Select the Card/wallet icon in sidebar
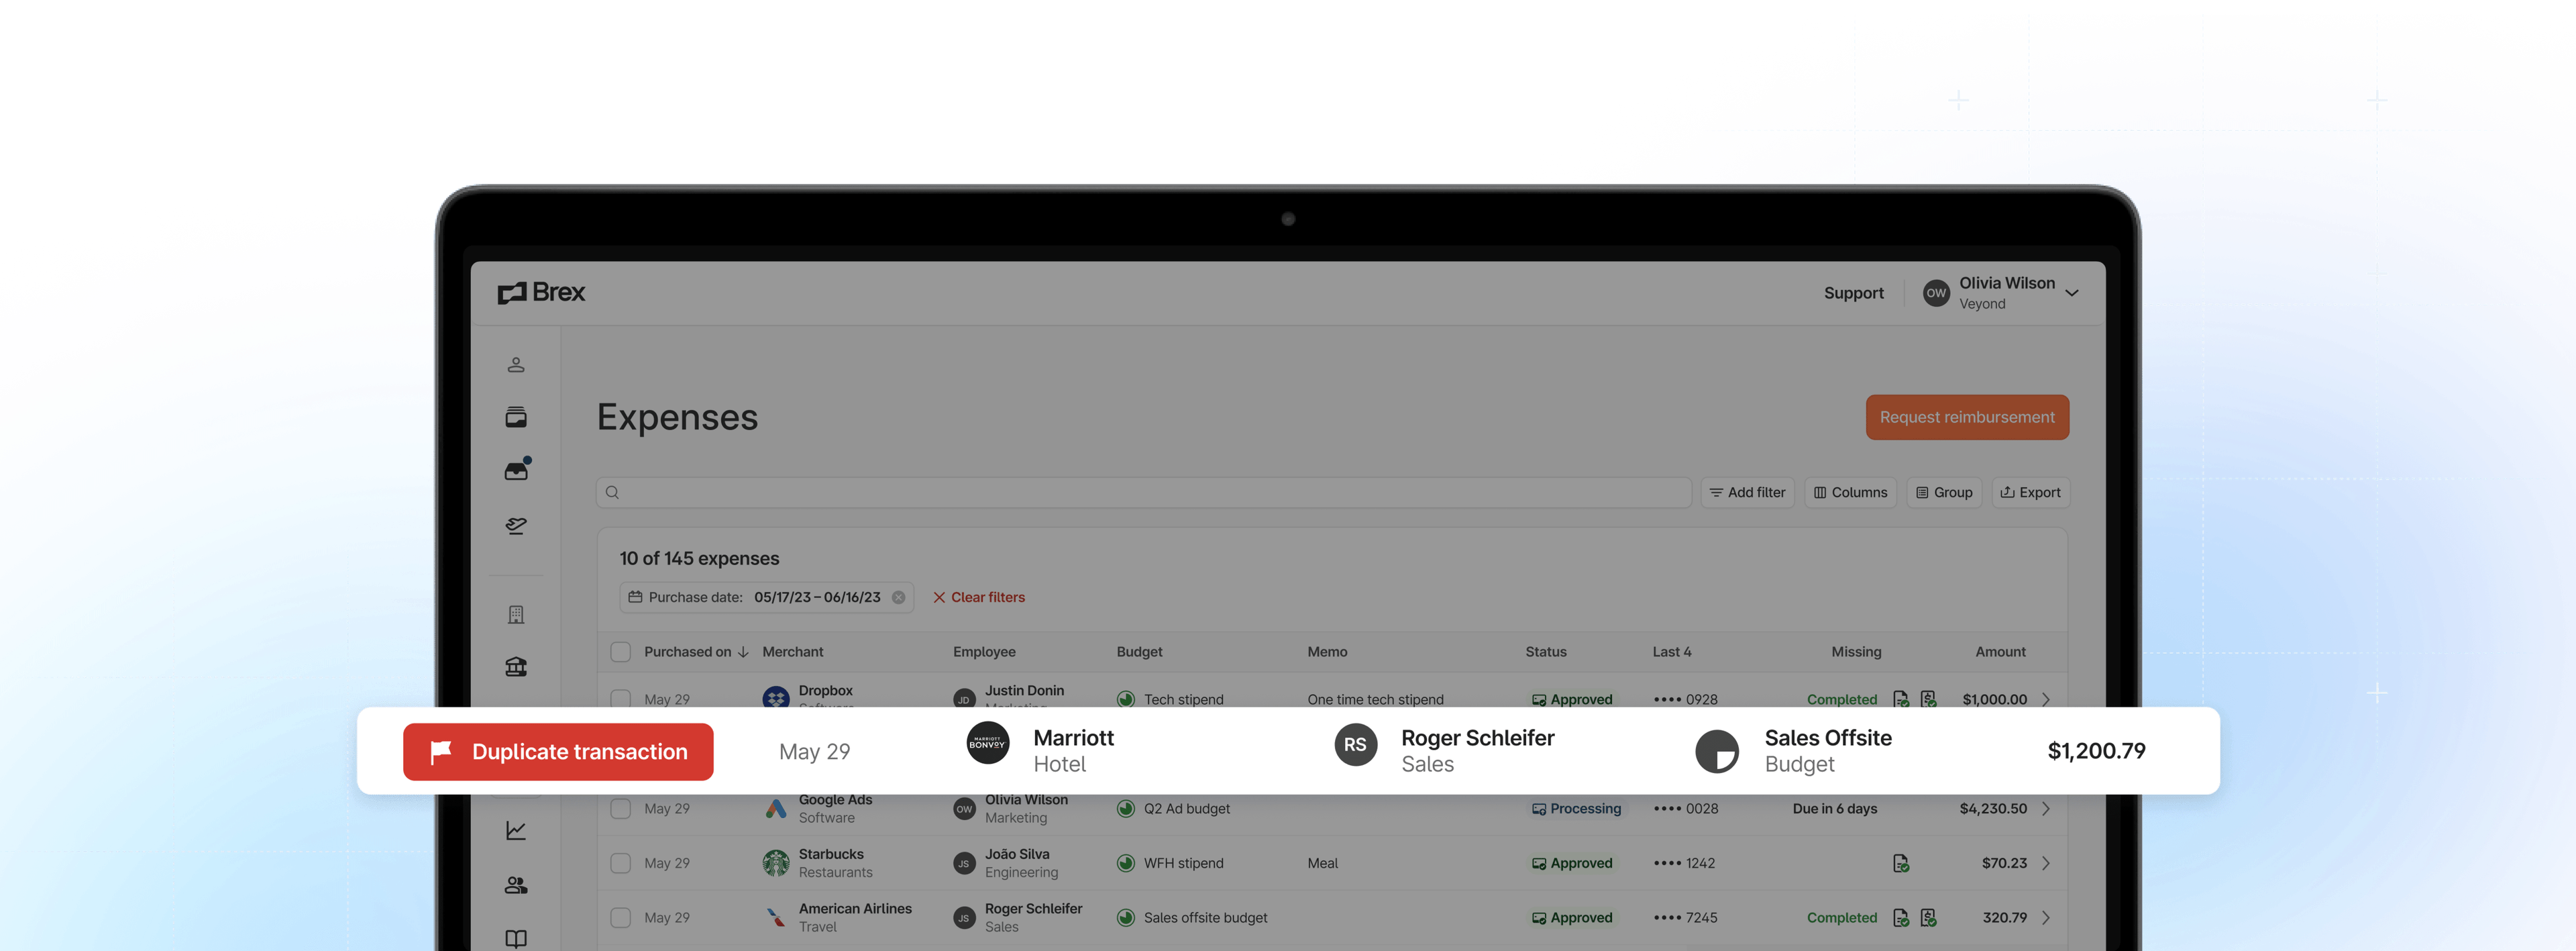2576x951 pixels. pyautogui.click(x=516, y=417)
